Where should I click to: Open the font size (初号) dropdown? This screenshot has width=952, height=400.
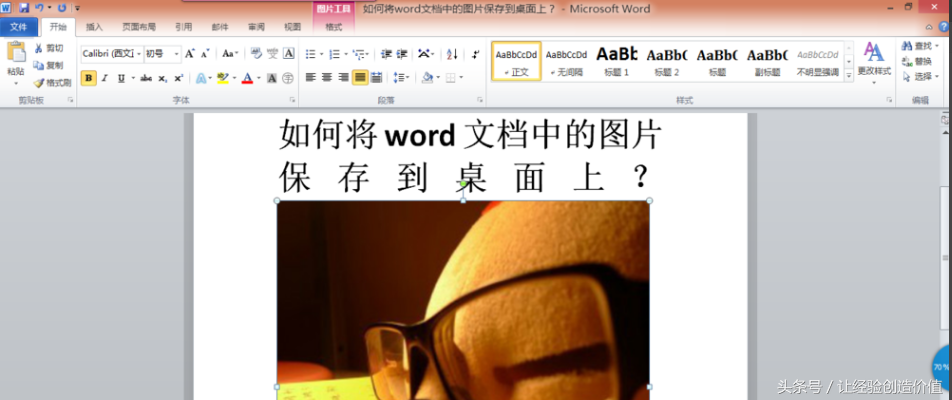[x=177, y=54]
